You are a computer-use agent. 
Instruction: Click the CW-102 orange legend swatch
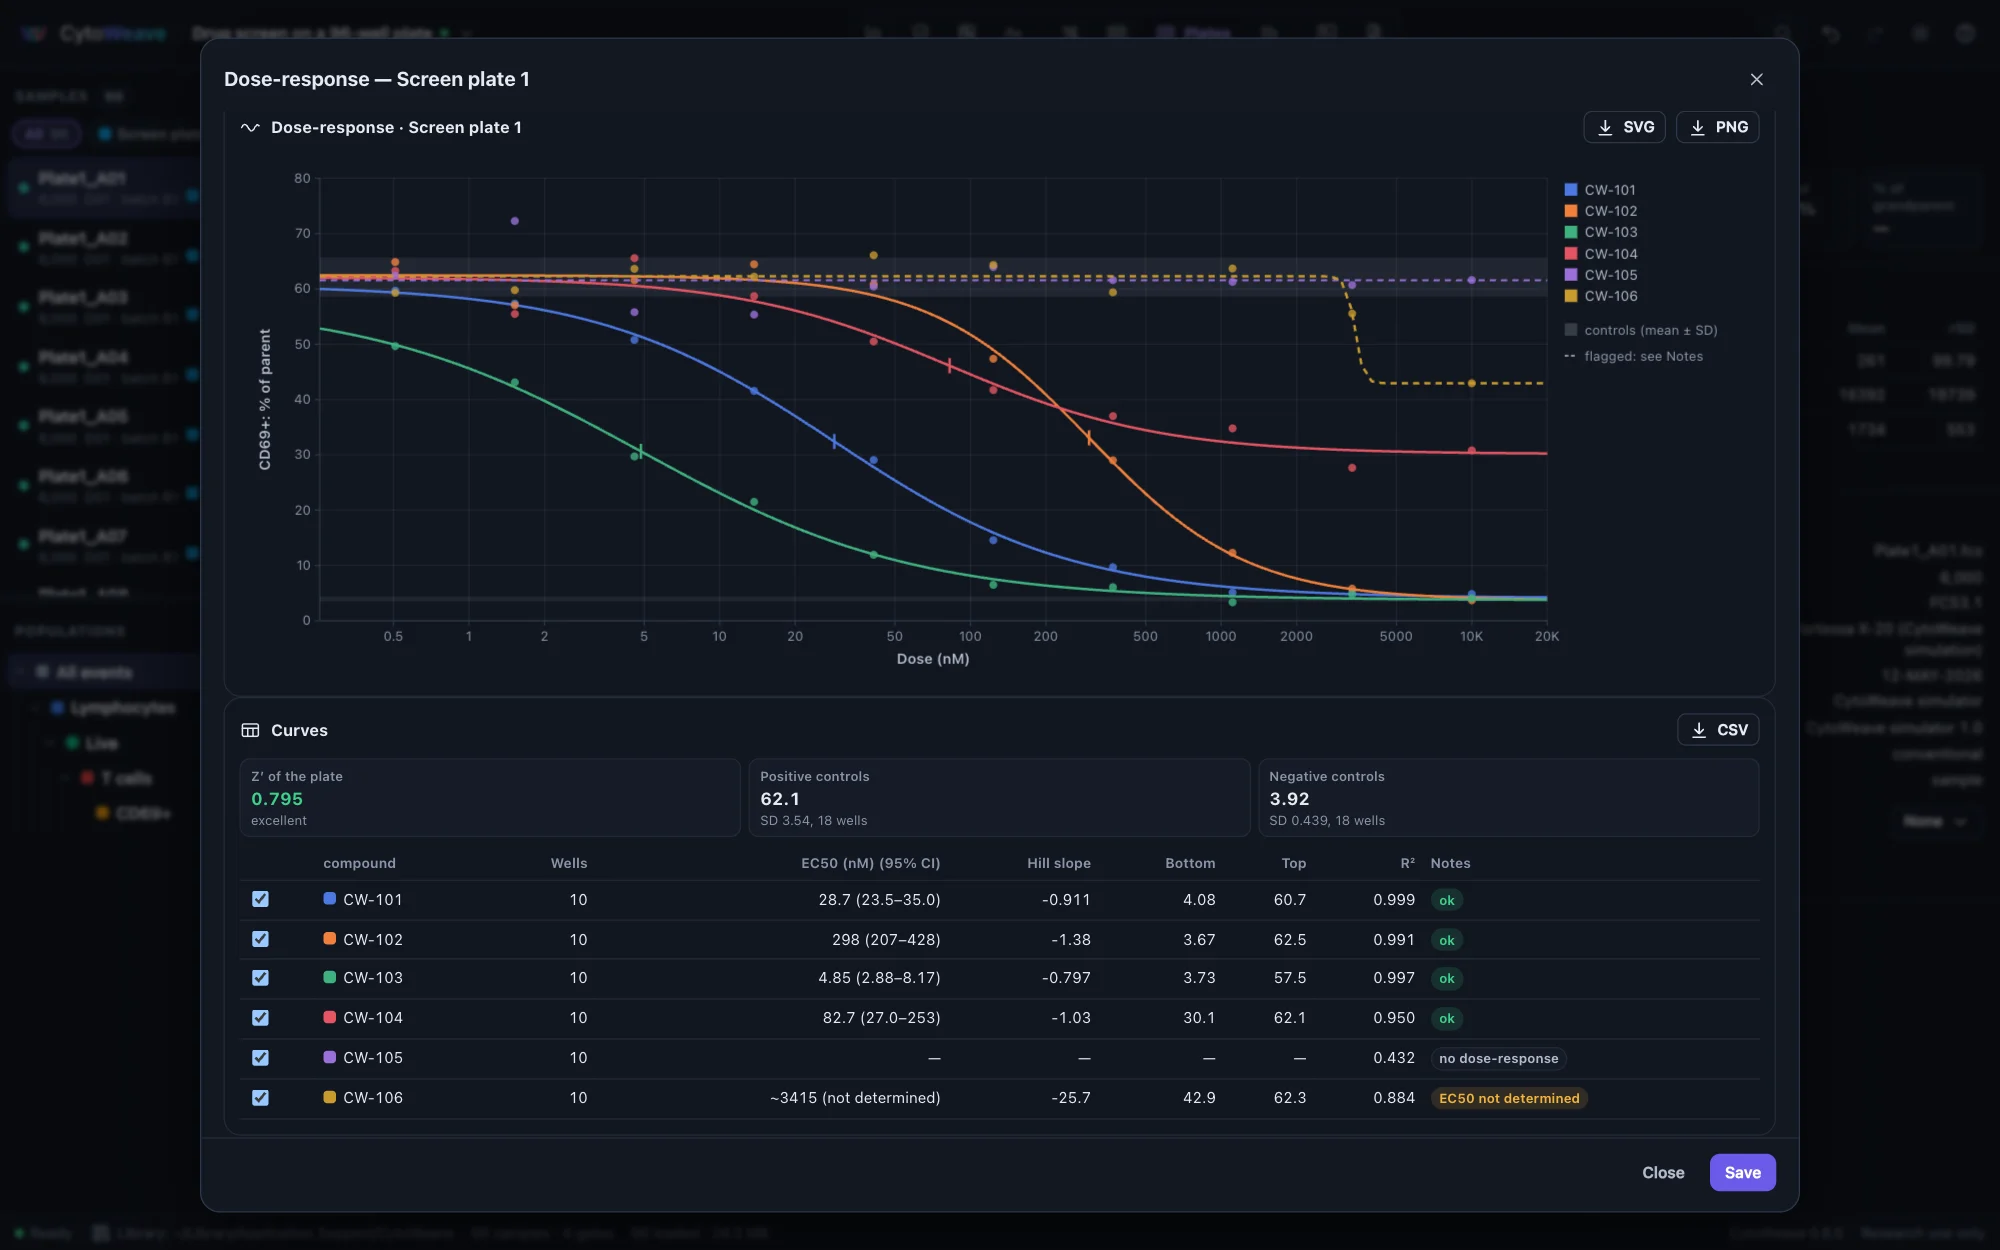1571,211
